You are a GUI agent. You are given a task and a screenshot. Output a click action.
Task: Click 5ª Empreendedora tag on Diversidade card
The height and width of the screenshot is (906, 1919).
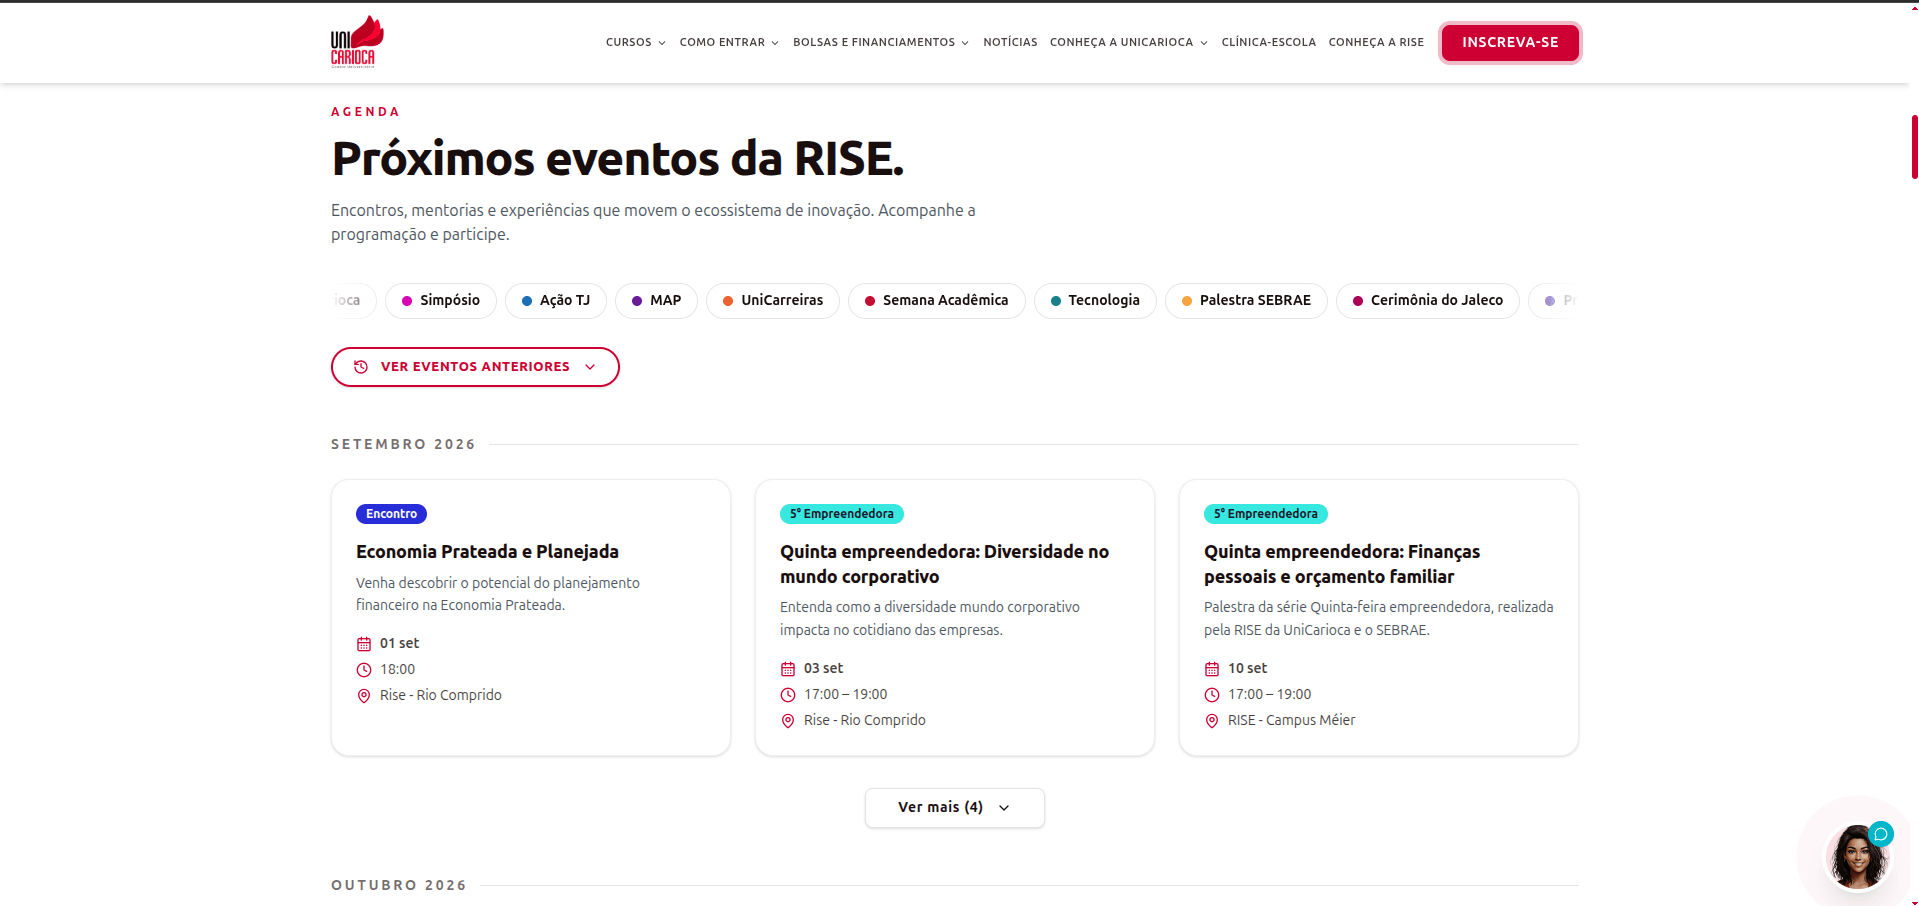842,514
